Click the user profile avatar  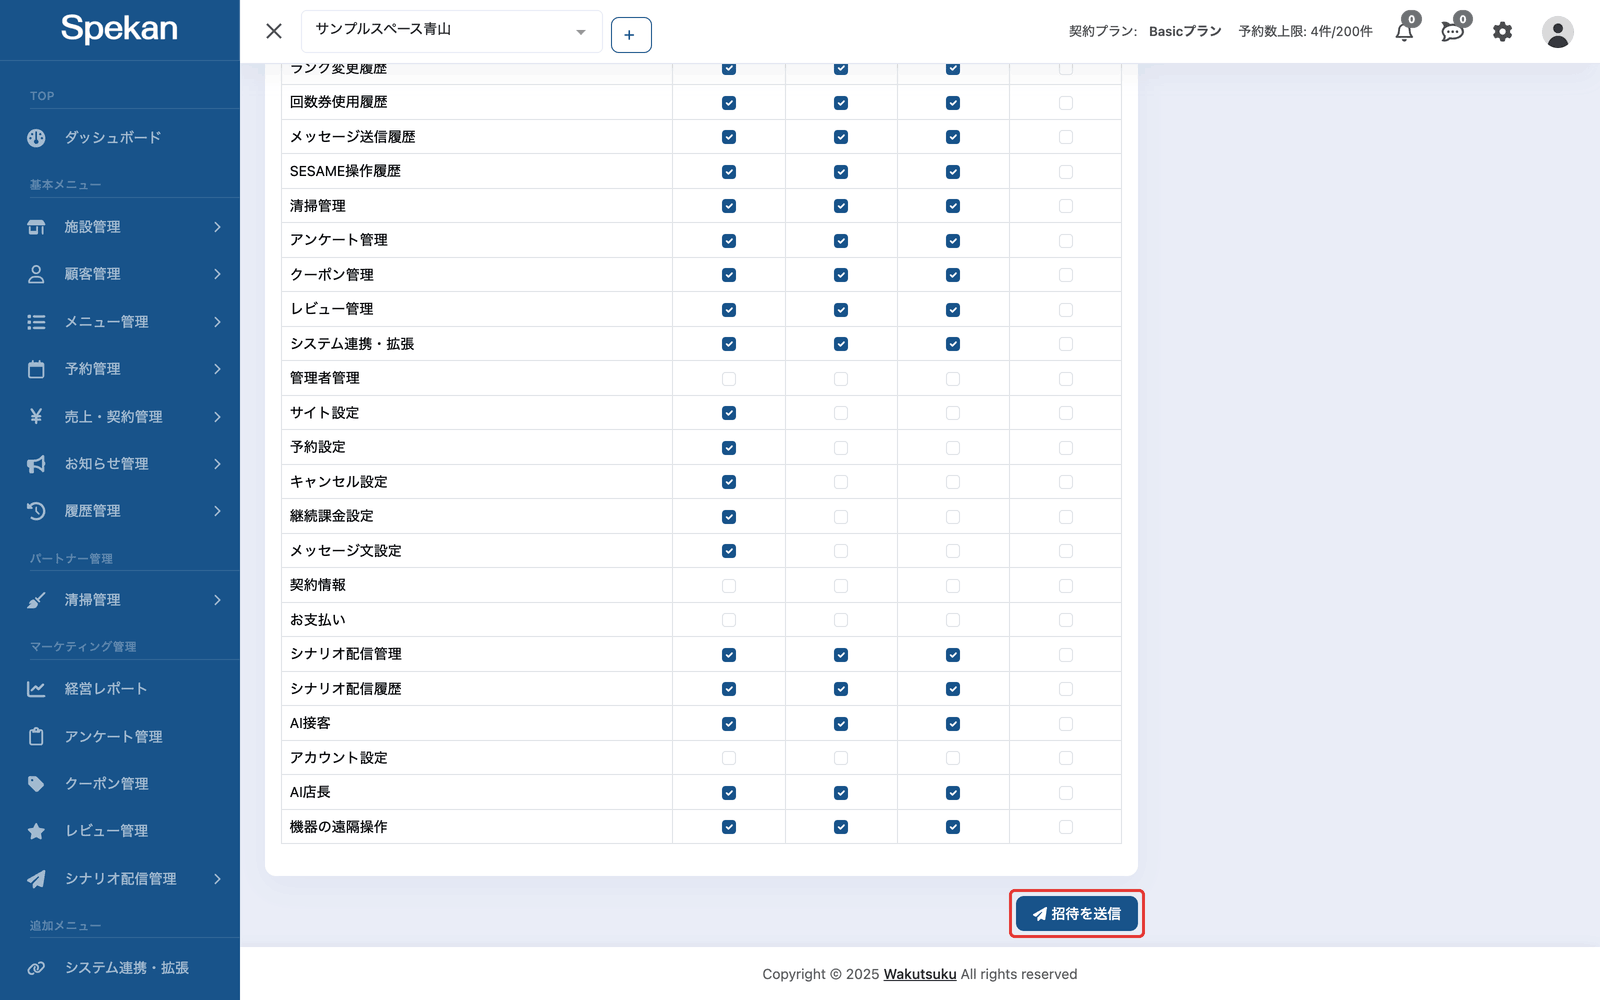pos(1557,32)
